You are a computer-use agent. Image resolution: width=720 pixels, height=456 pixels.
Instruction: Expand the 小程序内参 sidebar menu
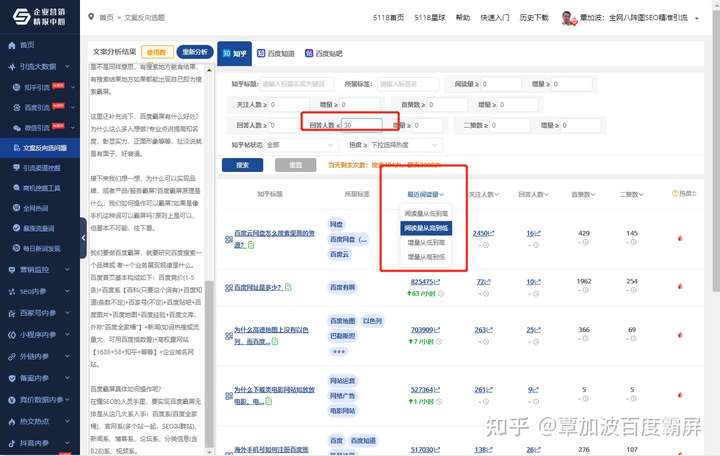[x=40, y=335]
